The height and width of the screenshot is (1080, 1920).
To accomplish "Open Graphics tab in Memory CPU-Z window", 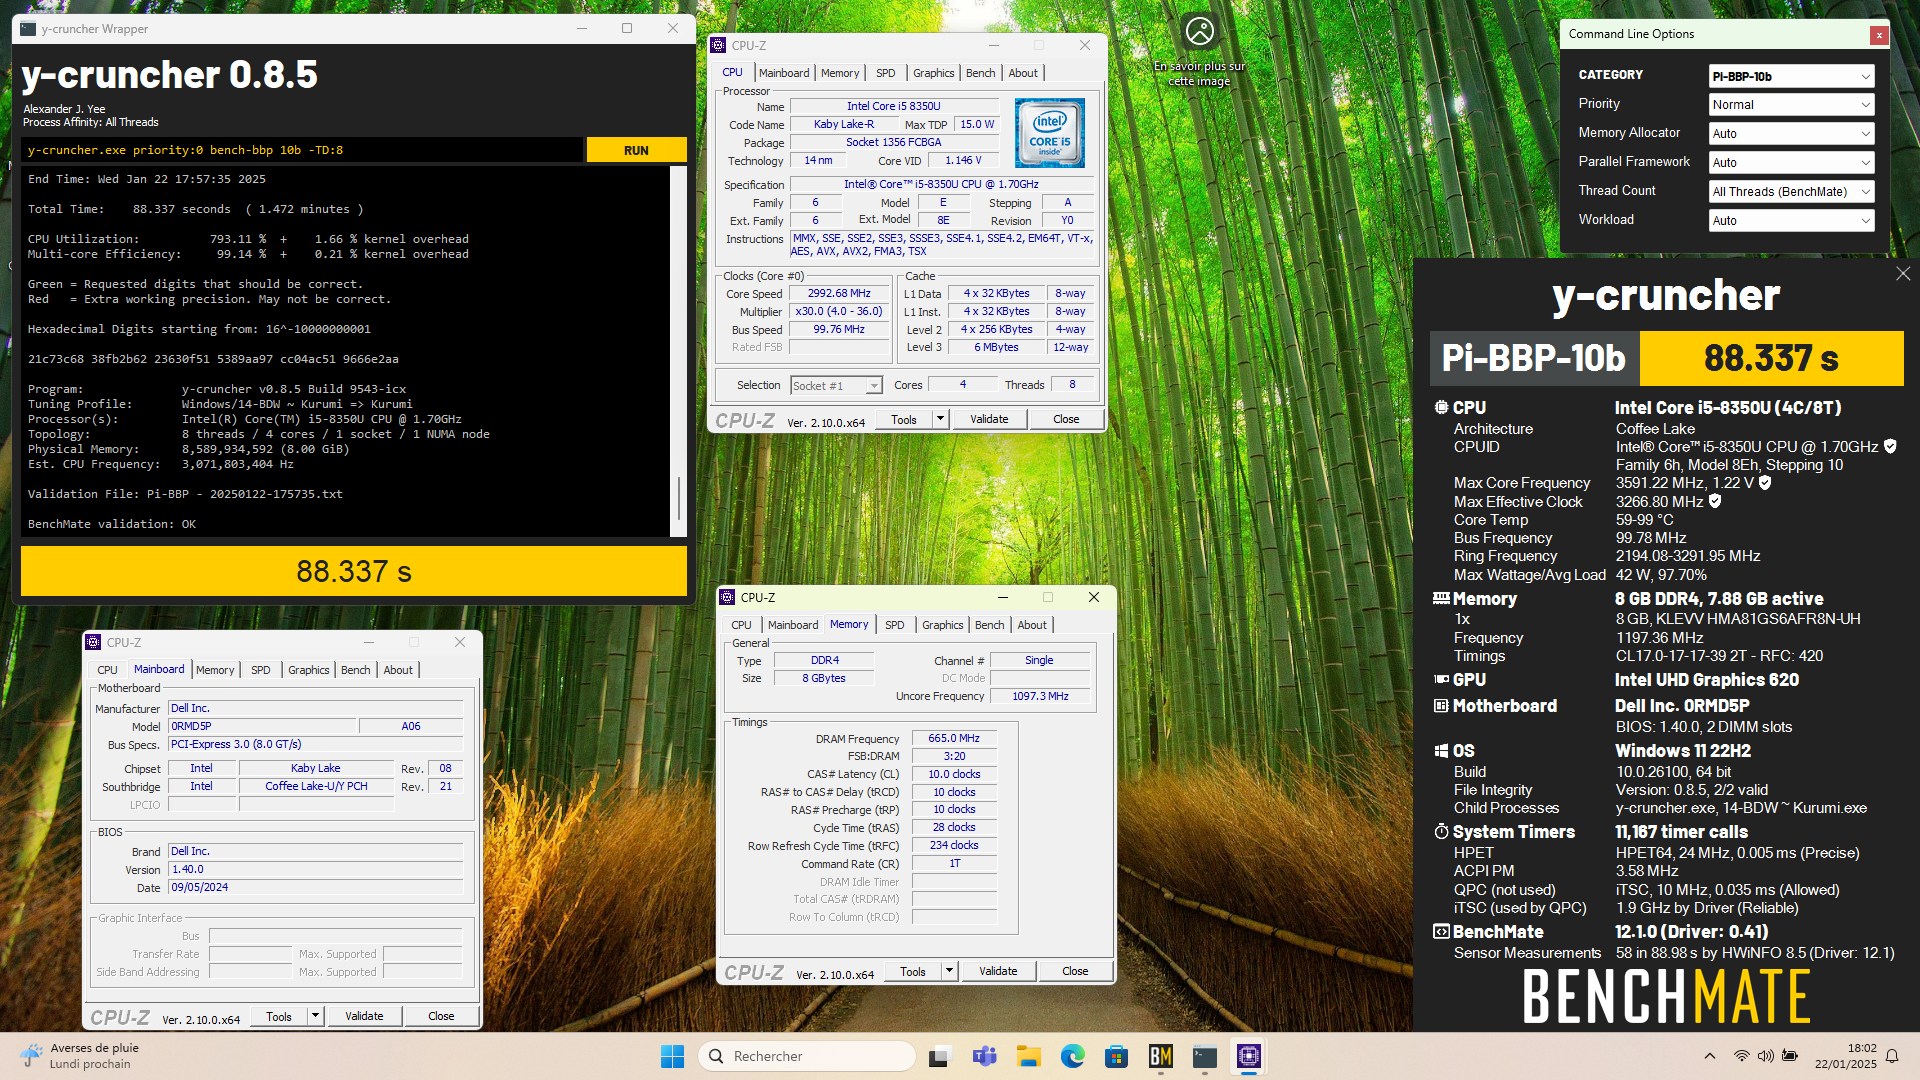I will tap(942, 625).
